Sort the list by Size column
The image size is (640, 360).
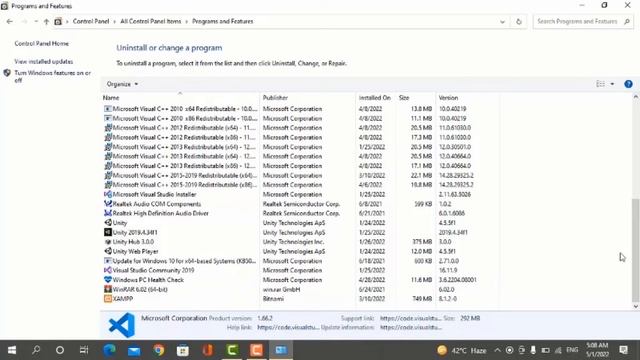pos(404,98)
